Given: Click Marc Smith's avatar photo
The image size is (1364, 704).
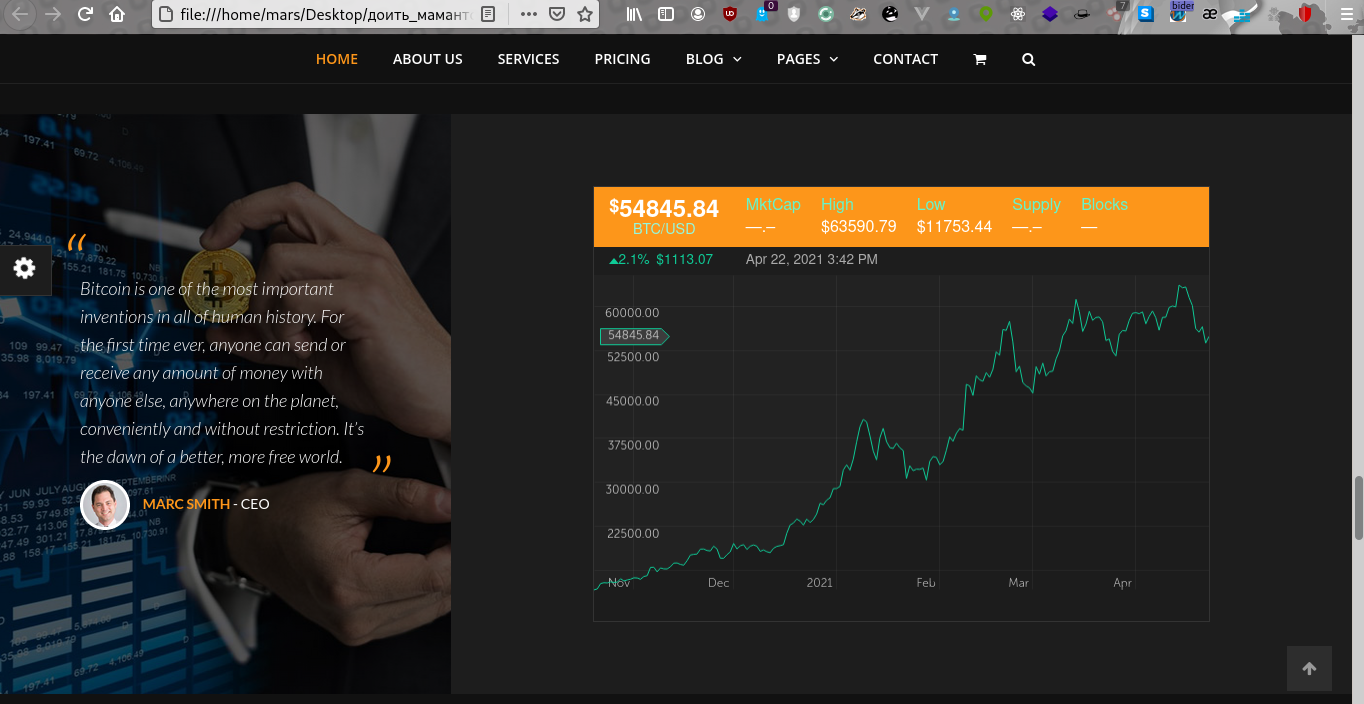Looking at the screenshot, I should coord(105,505).
